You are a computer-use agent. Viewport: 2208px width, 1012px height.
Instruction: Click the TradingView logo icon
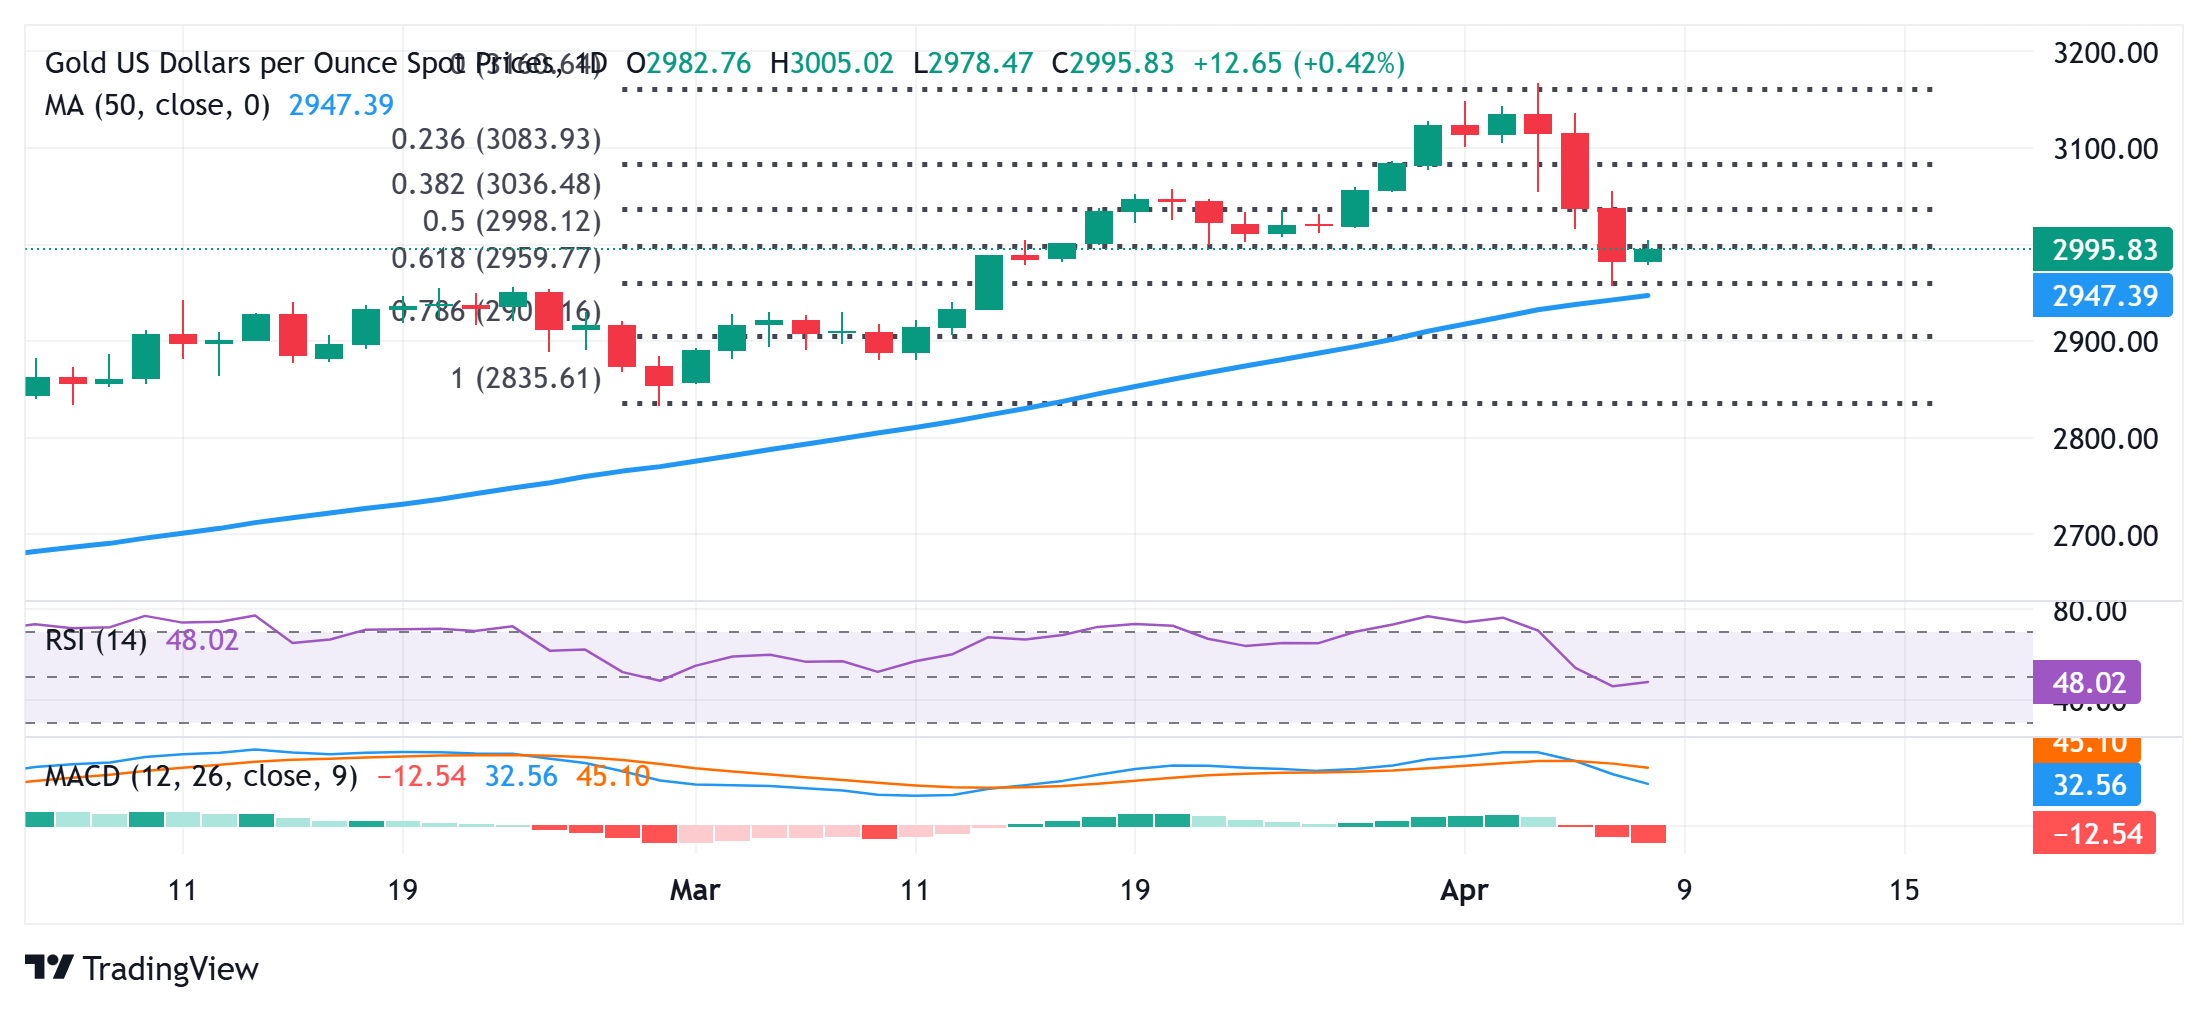pos(51,968)
